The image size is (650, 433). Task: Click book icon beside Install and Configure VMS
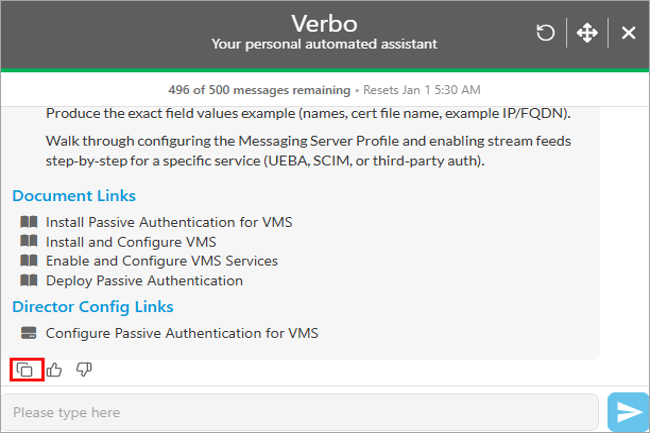point(28,241)
